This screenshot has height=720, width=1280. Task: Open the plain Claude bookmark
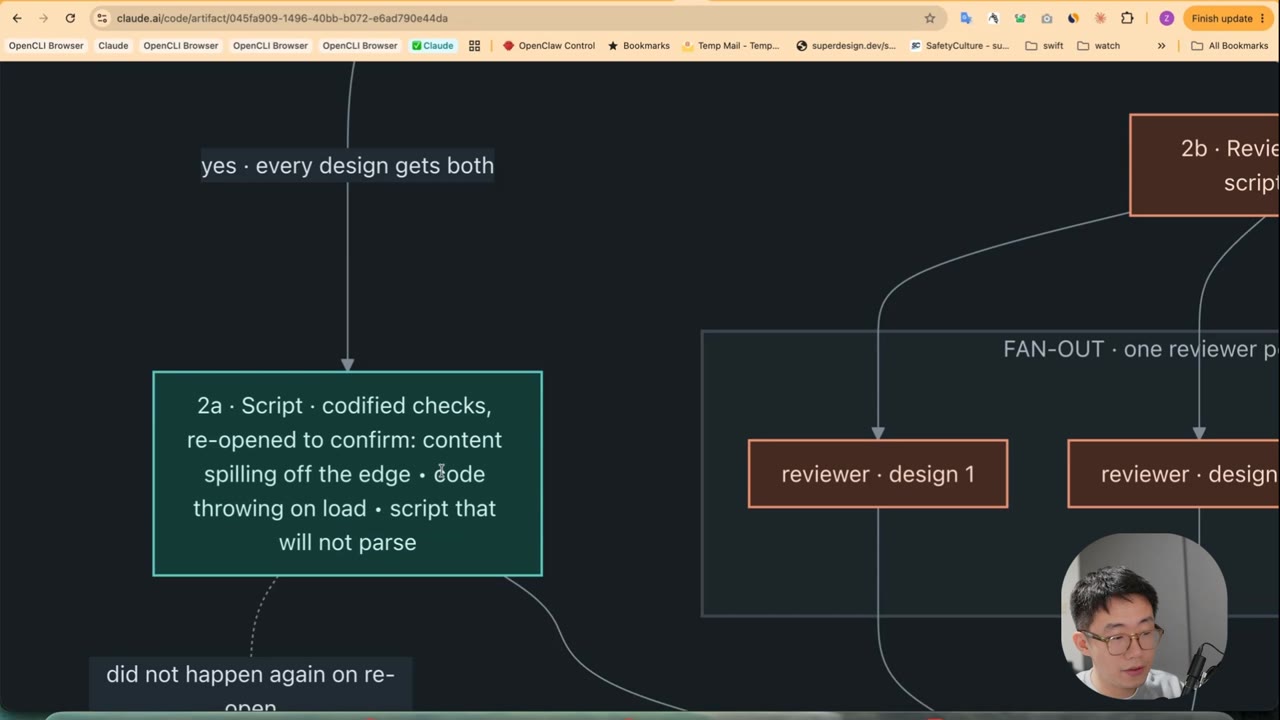point(113,45)
